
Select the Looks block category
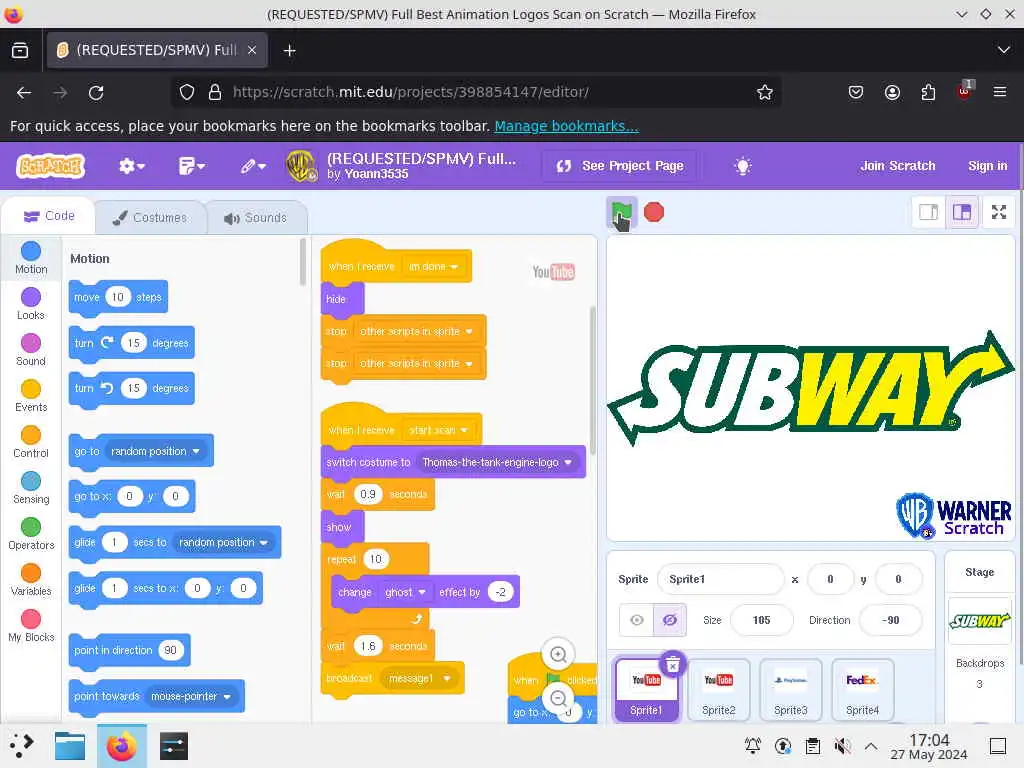point(31,304)
